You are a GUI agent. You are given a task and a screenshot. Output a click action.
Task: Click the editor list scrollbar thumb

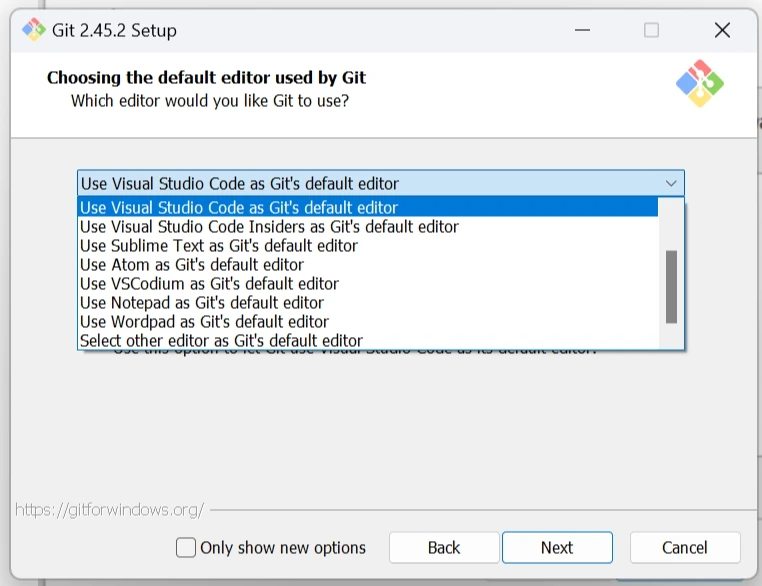tap(671, 286)
